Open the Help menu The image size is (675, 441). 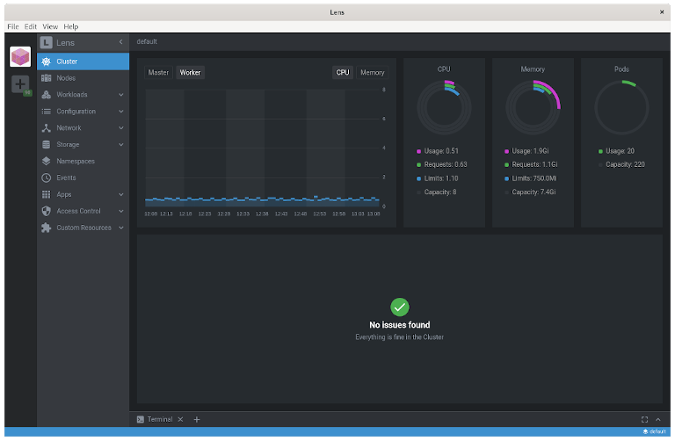(71, 26)
